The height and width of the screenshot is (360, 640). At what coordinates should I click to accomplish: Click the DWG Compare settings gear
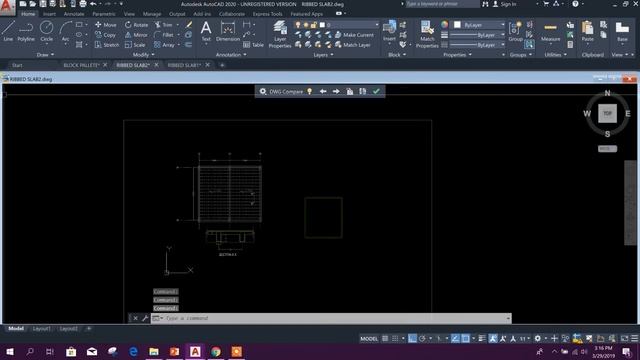tap(263, 91)
